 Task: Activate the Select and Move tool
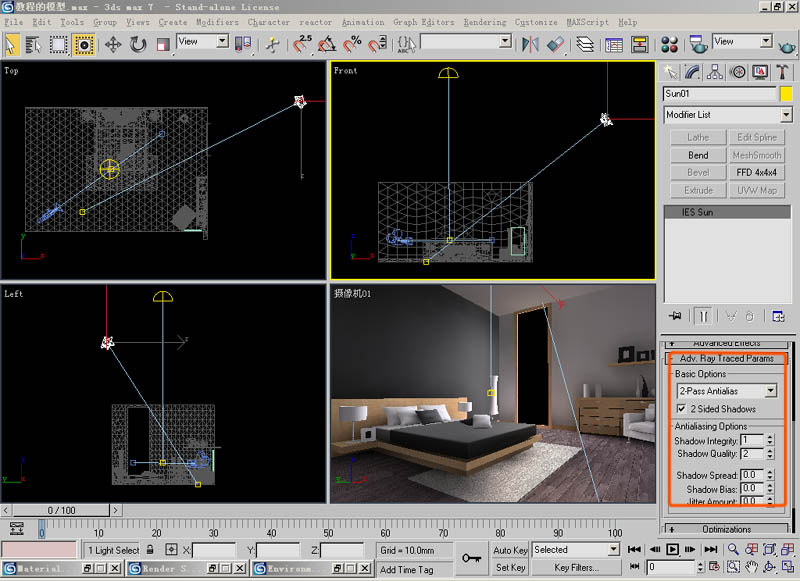(113, 45)
